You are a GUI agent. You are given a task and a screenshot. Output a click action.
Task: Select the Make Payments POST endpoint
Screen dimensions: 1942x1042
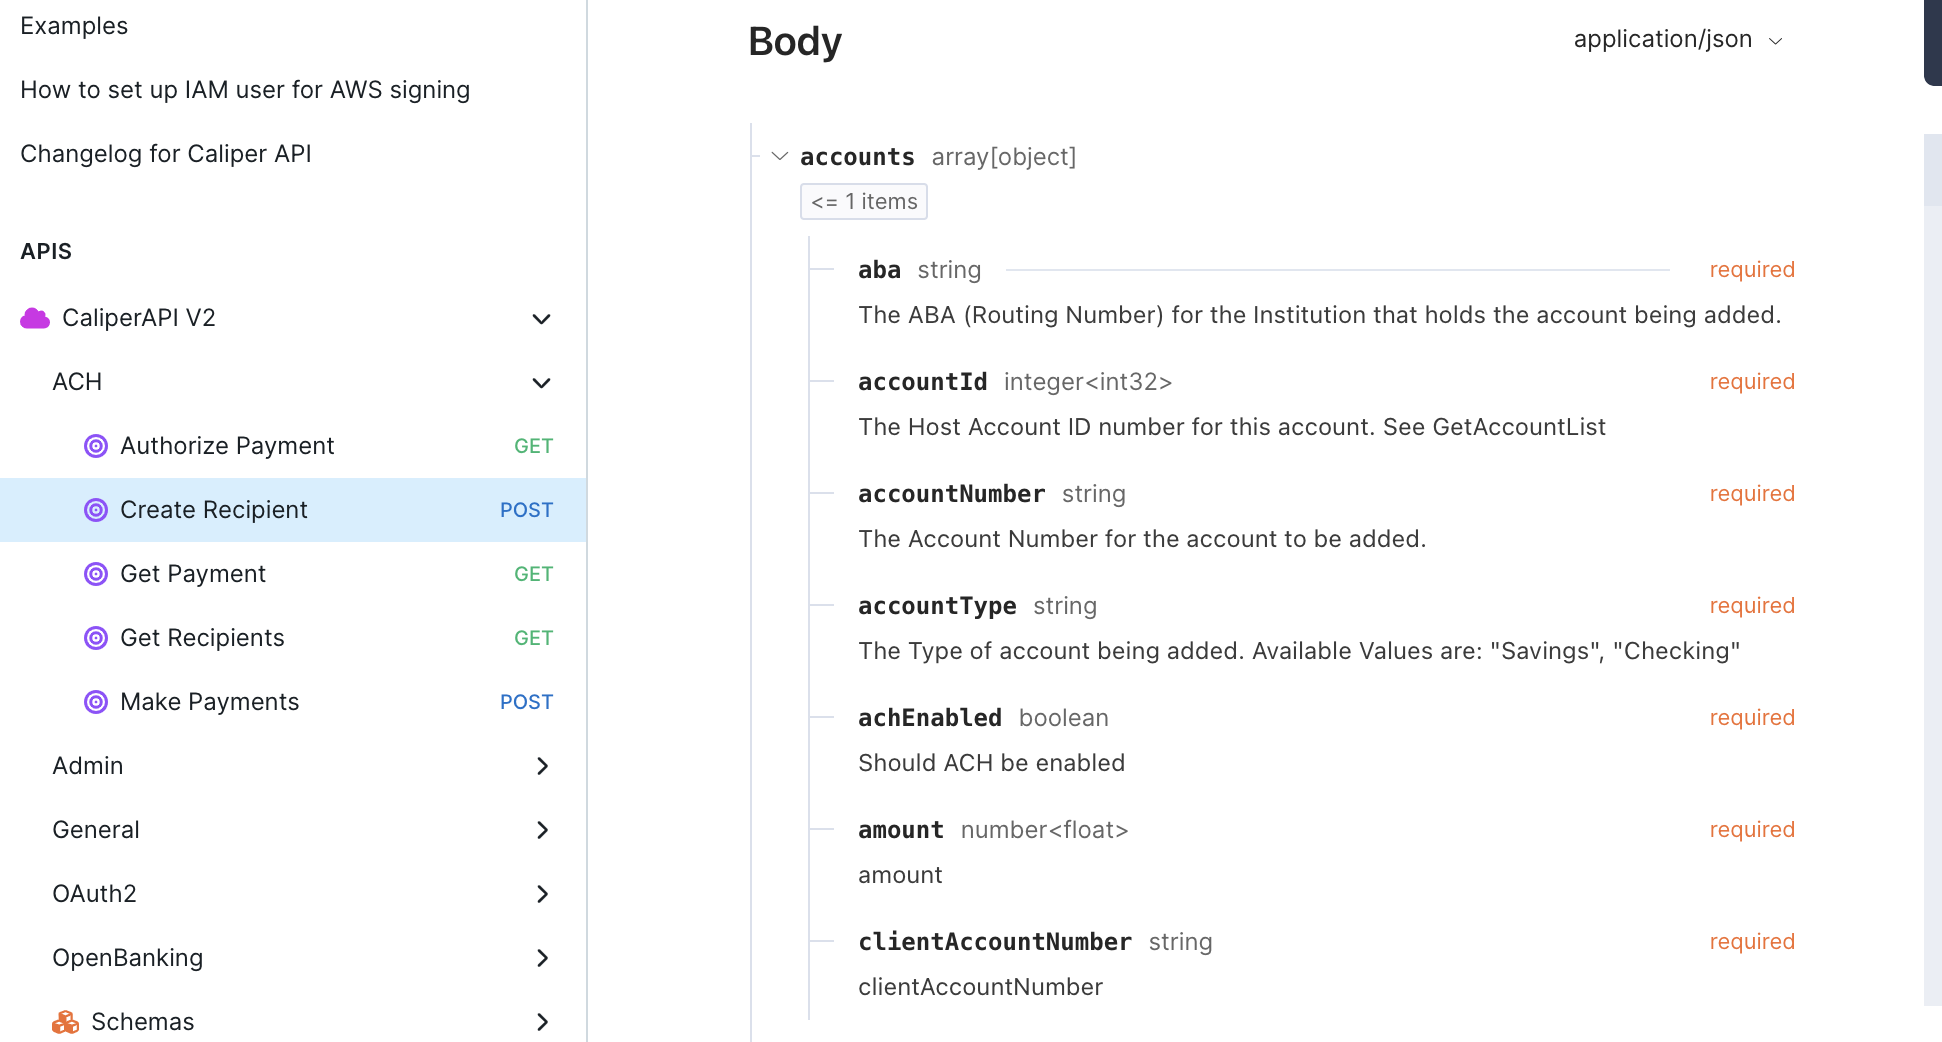point(293,702)
